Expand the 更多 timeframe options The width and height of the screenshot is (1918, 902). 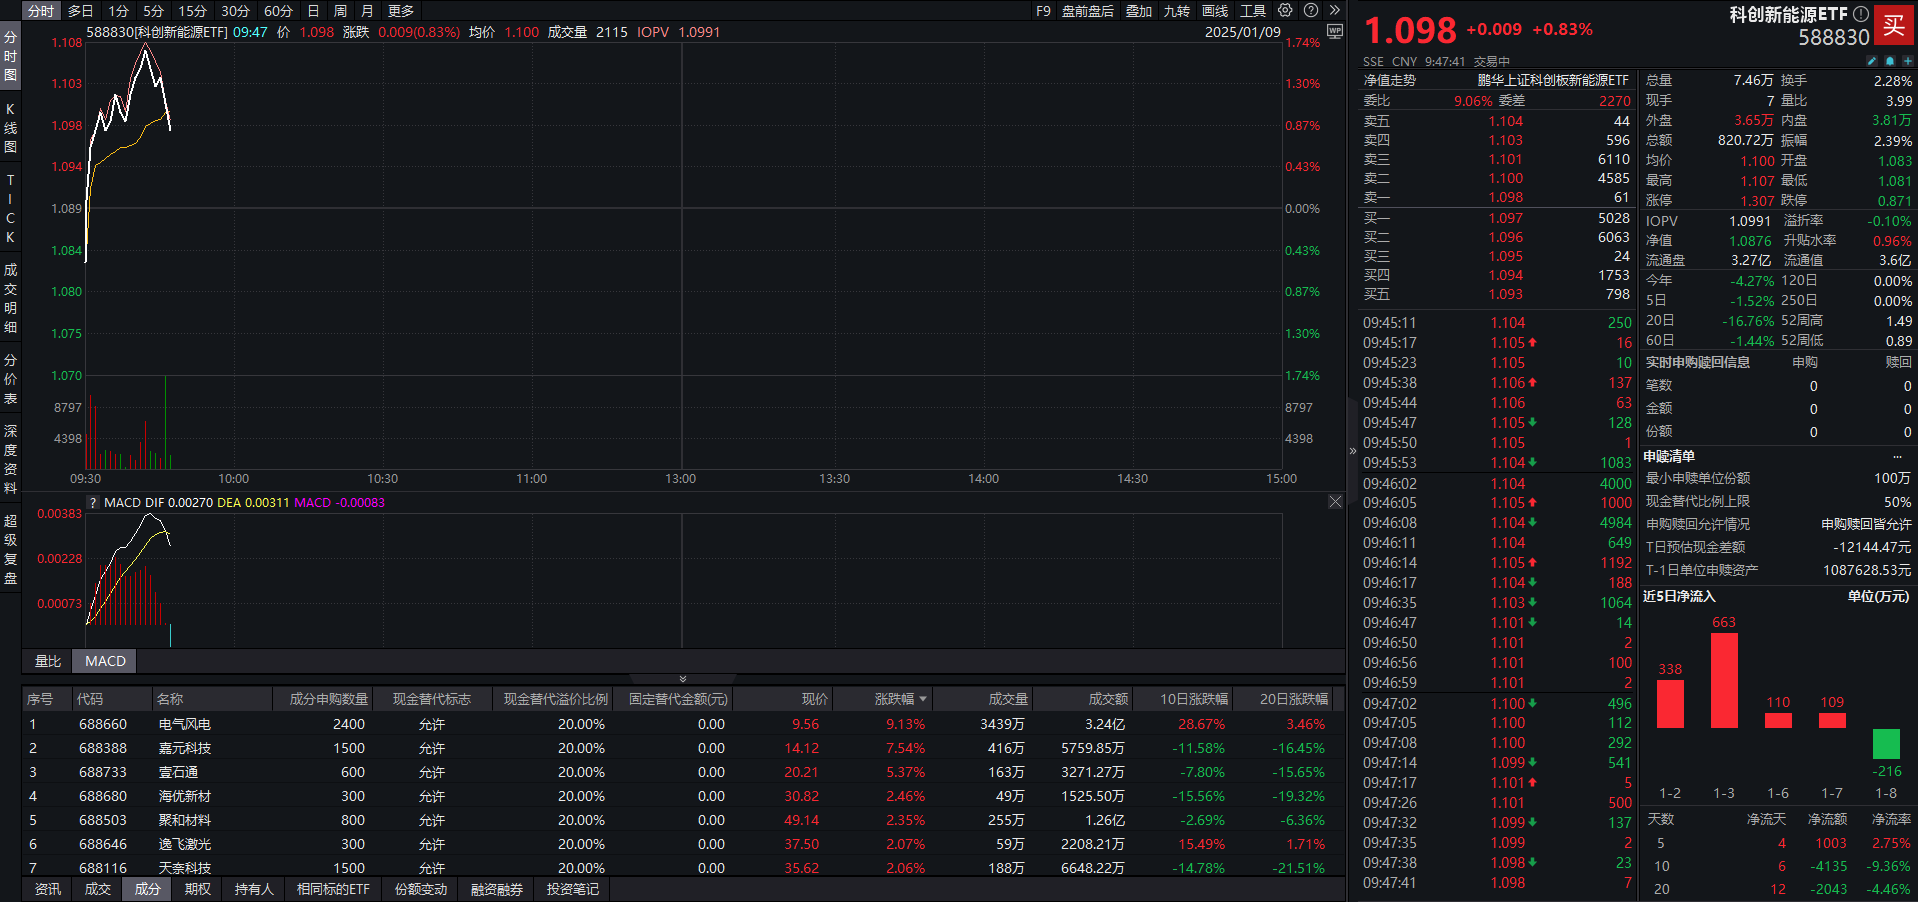coord(401,11)
